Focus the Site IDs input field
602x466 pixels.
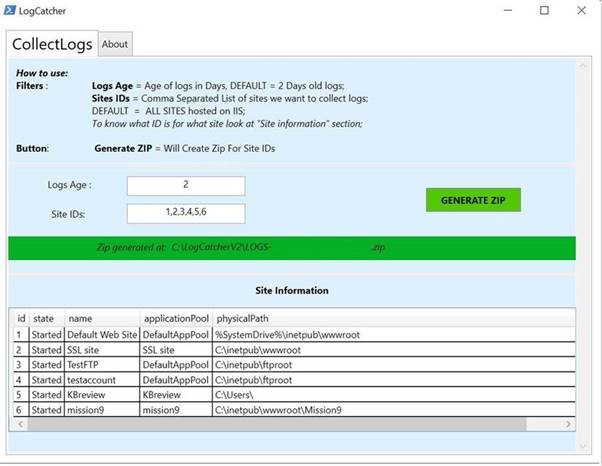coord(186,213)
